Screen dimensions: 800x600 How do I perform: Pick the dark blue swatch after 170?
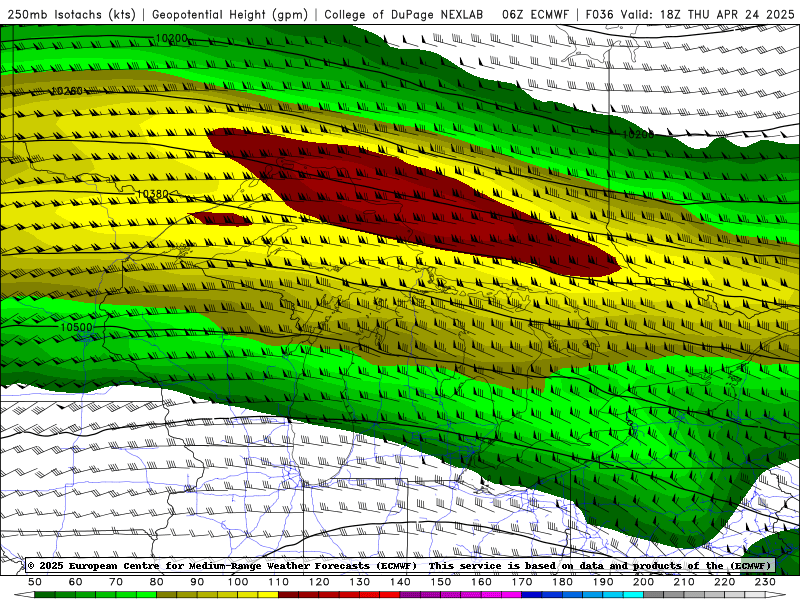pos(532,595)
